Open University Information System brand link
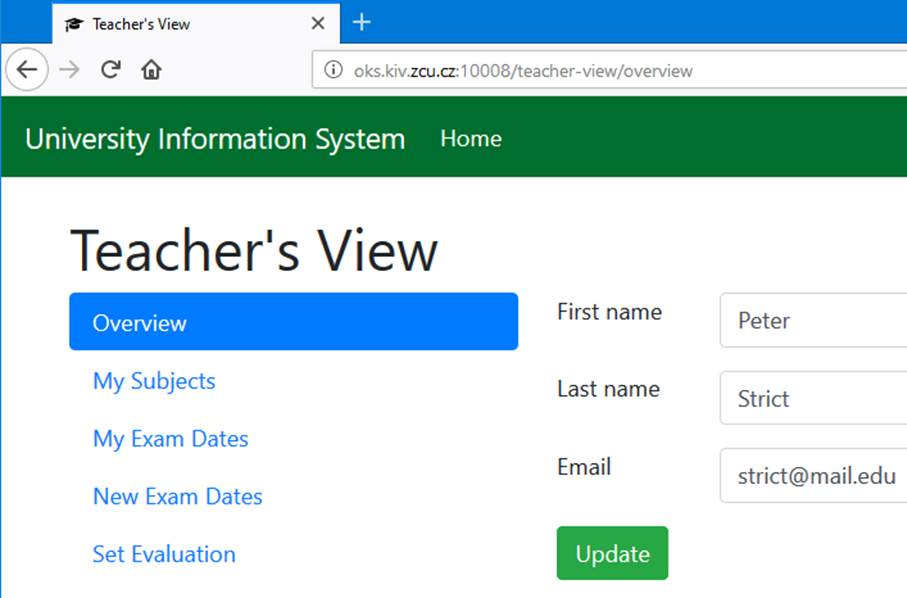The image size is (907, 598). click(215, 139)
